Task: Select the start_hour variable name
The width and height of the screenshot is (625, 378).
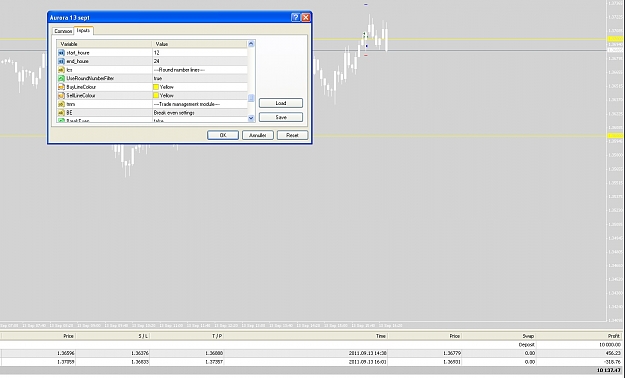Action: tap(78, 53)
